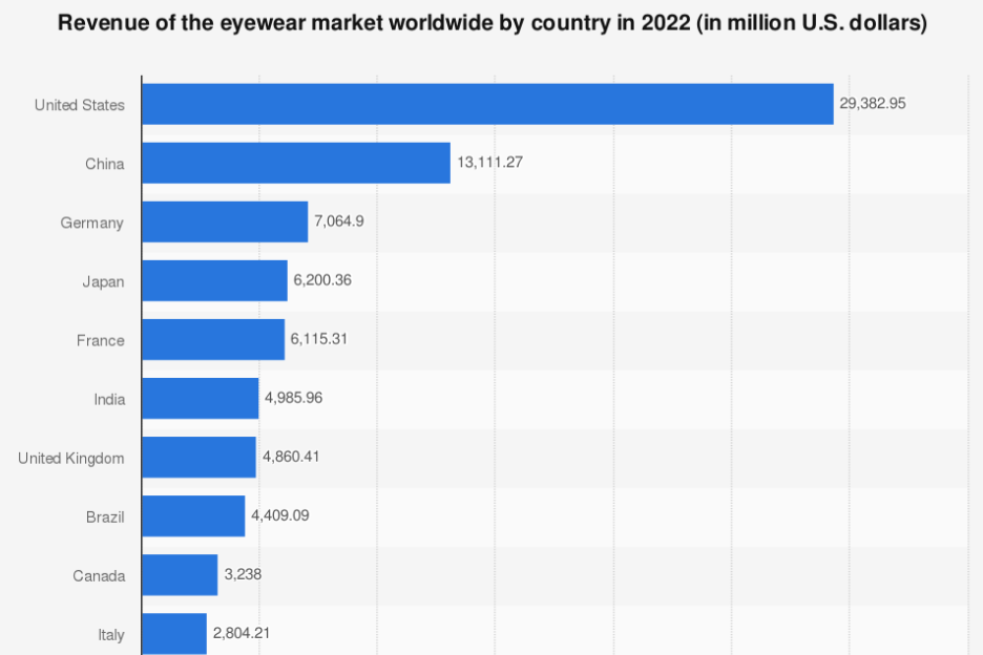
Task: Select the 'United States' axis label
Action: [80, 105]
